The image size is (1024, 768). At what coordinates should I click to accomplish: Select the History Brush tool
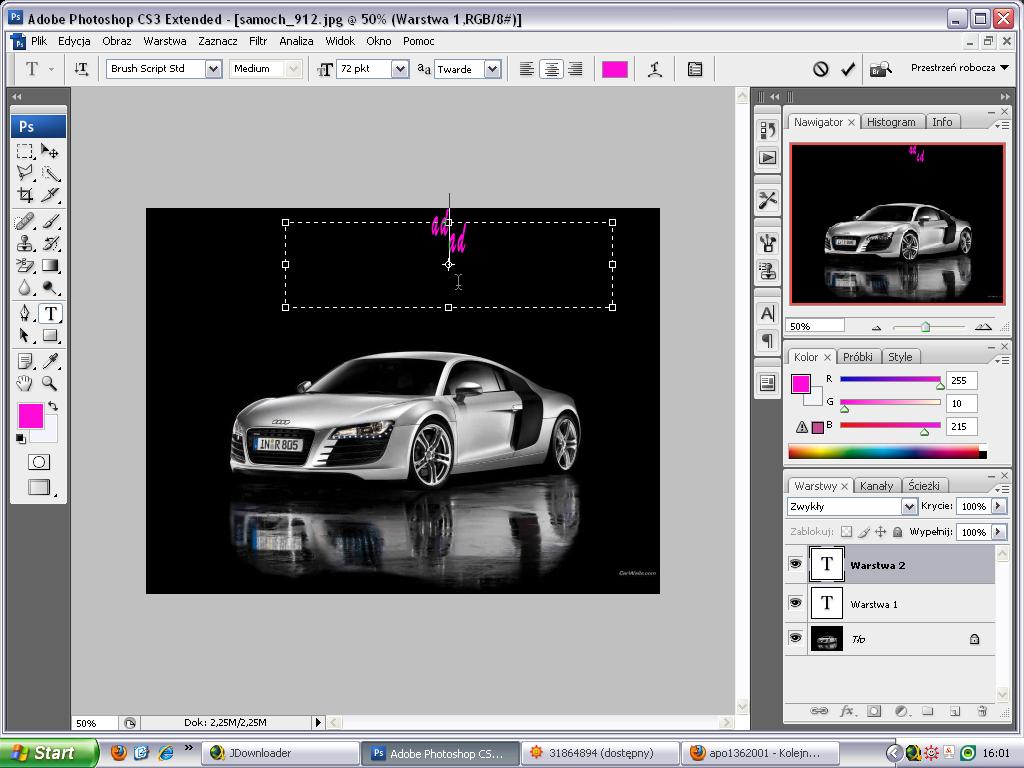[50, 244]
